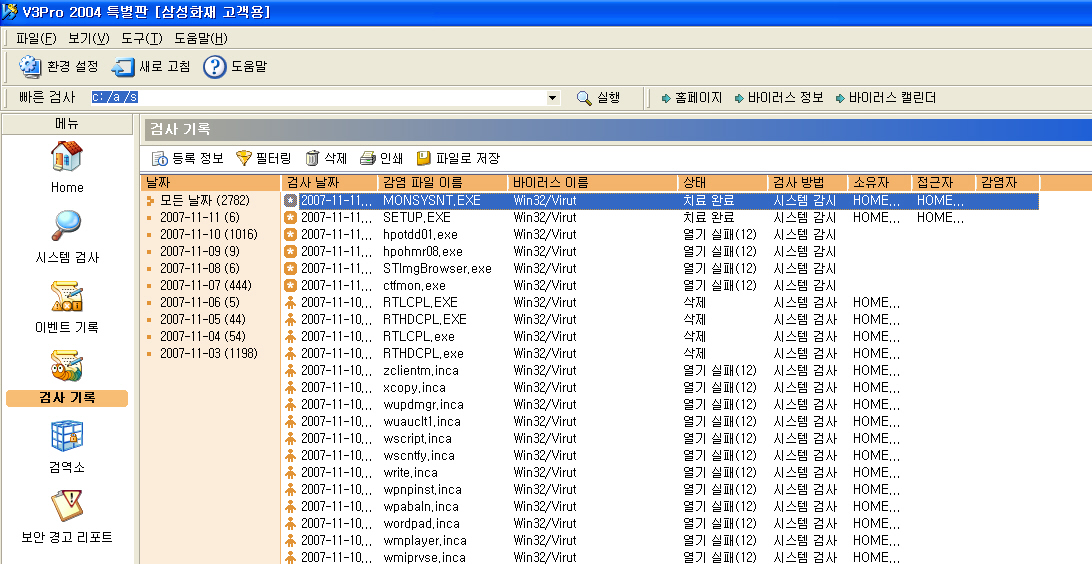
Task: Select date 2007-11-08 (6)
Action: tap(200, 268)
